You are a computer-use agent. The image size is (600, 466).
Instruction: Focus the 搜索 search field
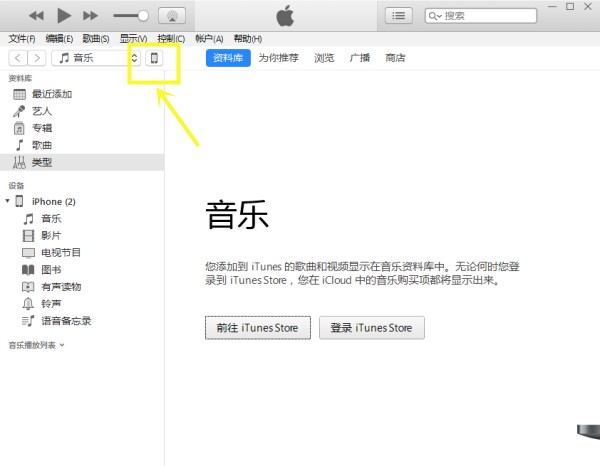(481, 16)
